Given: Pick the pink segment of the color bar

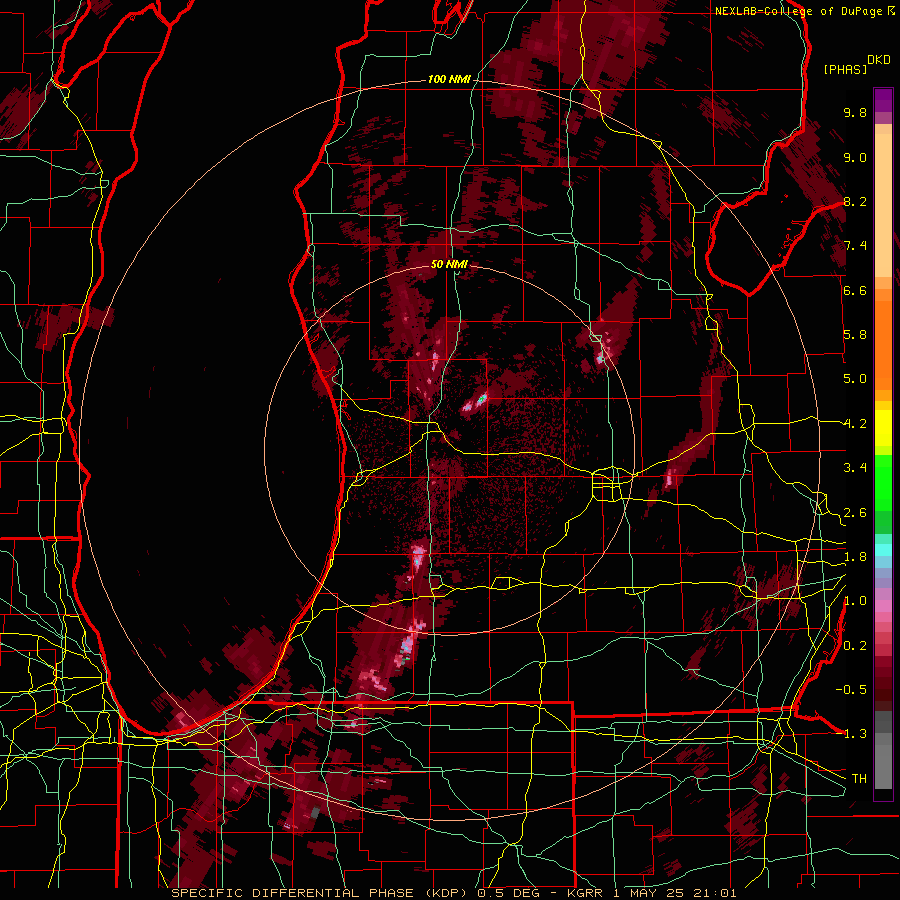Looking at the screenshot, I should click(883, 606).
